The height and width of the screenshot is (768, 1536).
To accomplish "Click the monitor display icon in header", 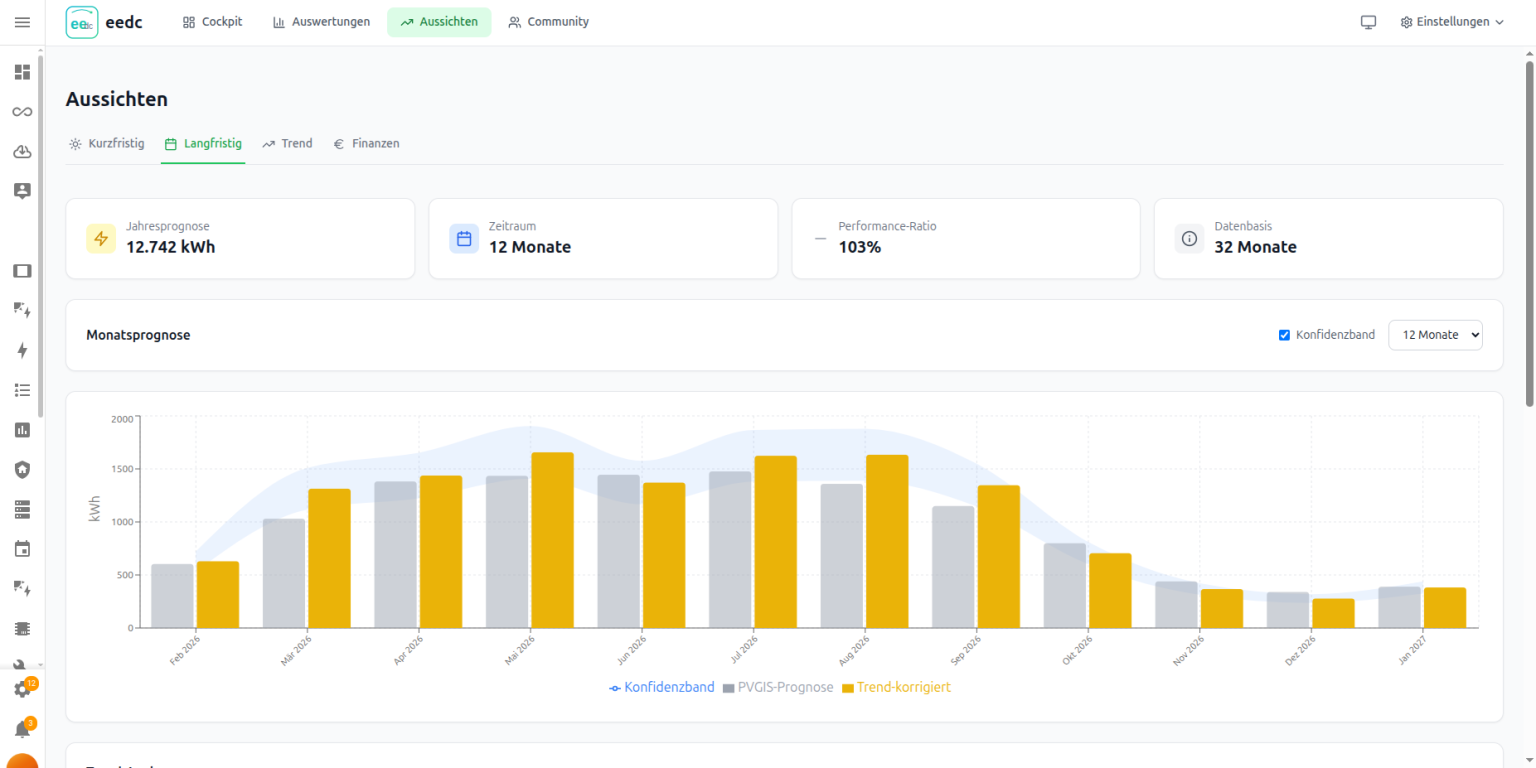I will (1368, 22).
